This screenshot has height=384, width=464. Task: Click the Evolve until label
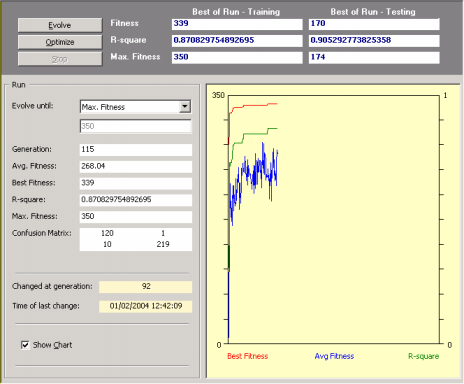[33, 106]
